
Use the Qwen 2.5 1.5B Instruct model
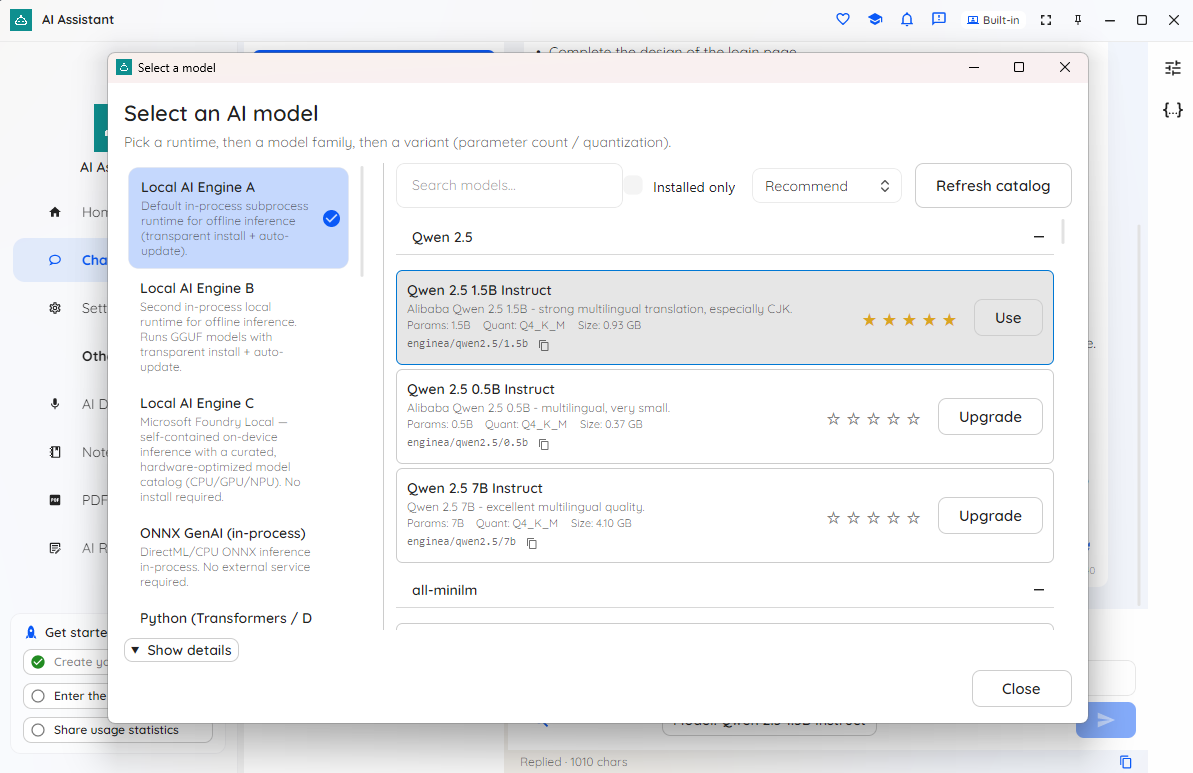(1008, 318)
